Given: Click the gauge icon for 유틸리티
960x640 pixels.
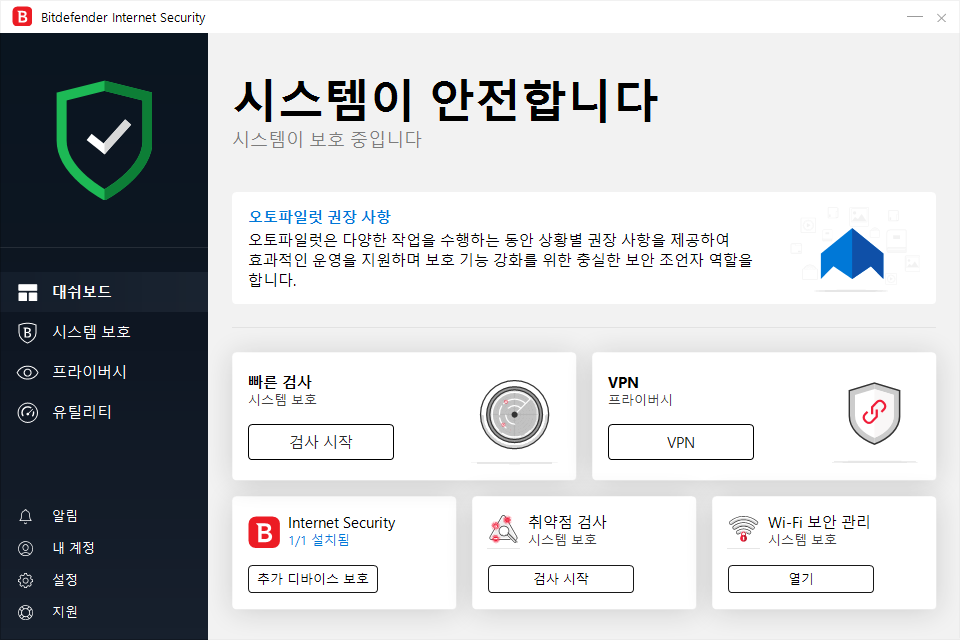Looking at the screenshot, I should point(28,413).
